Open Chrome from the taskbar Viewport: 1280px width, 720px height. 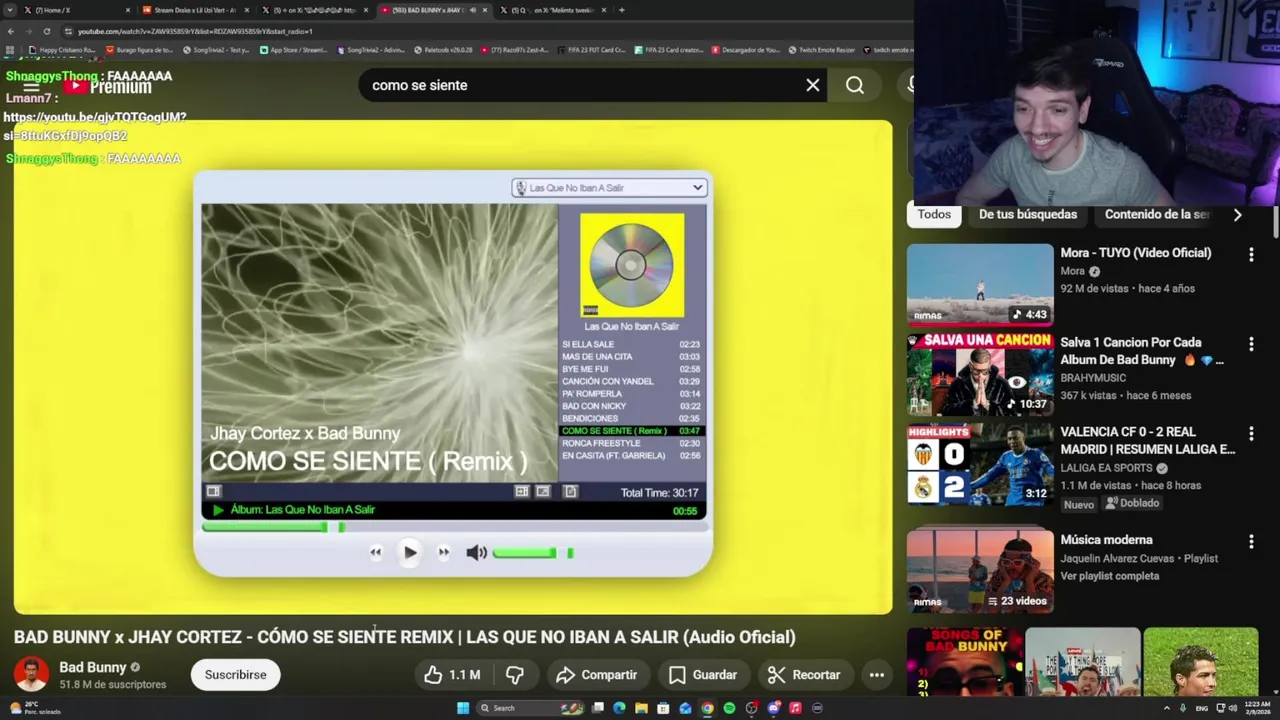(707, 708)
